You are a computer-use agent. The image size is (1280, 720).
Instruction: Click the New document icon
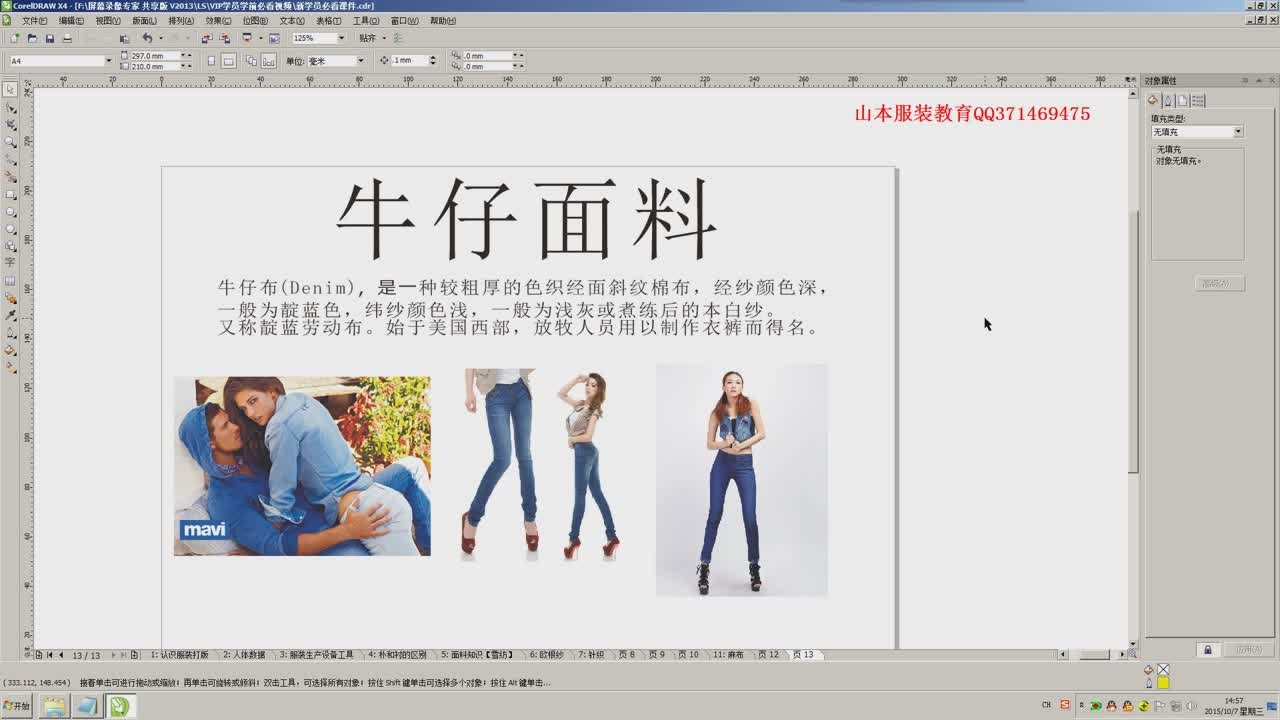pos(14,38)
